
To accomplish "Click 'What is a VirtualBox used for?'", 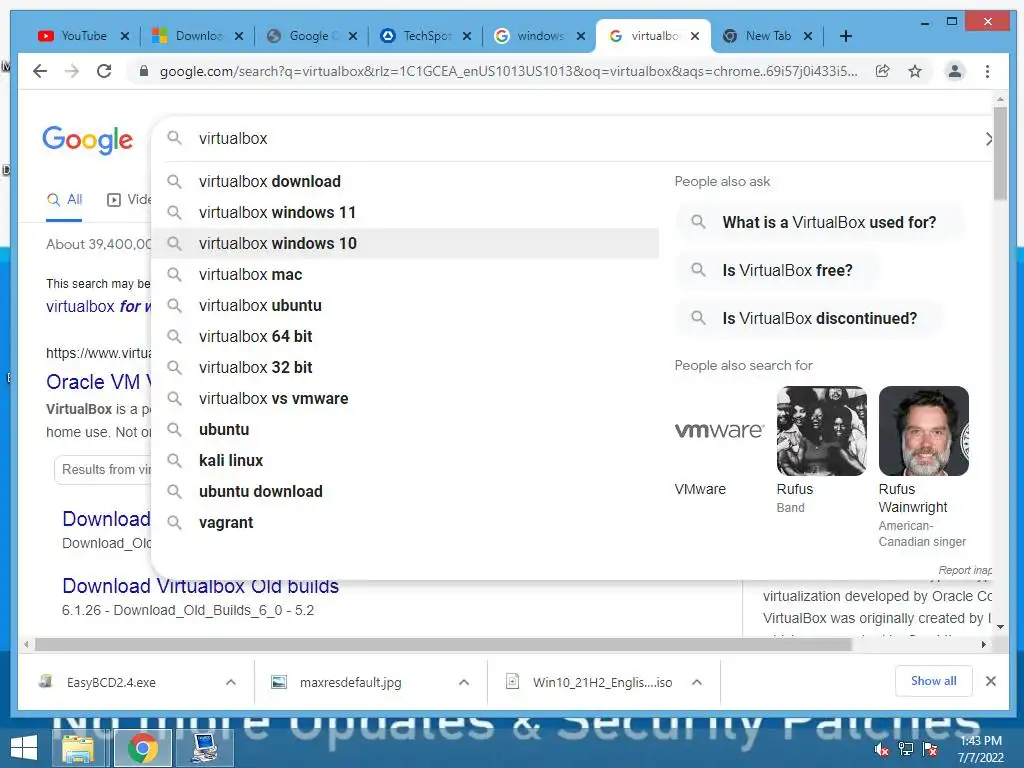I will tap(820, 222).
